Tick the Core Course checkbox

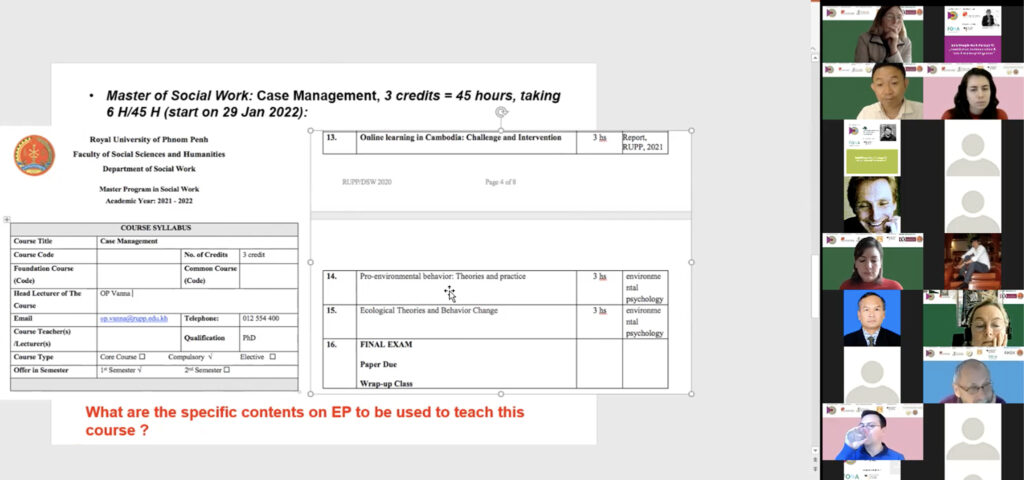[x=142, y=357]
